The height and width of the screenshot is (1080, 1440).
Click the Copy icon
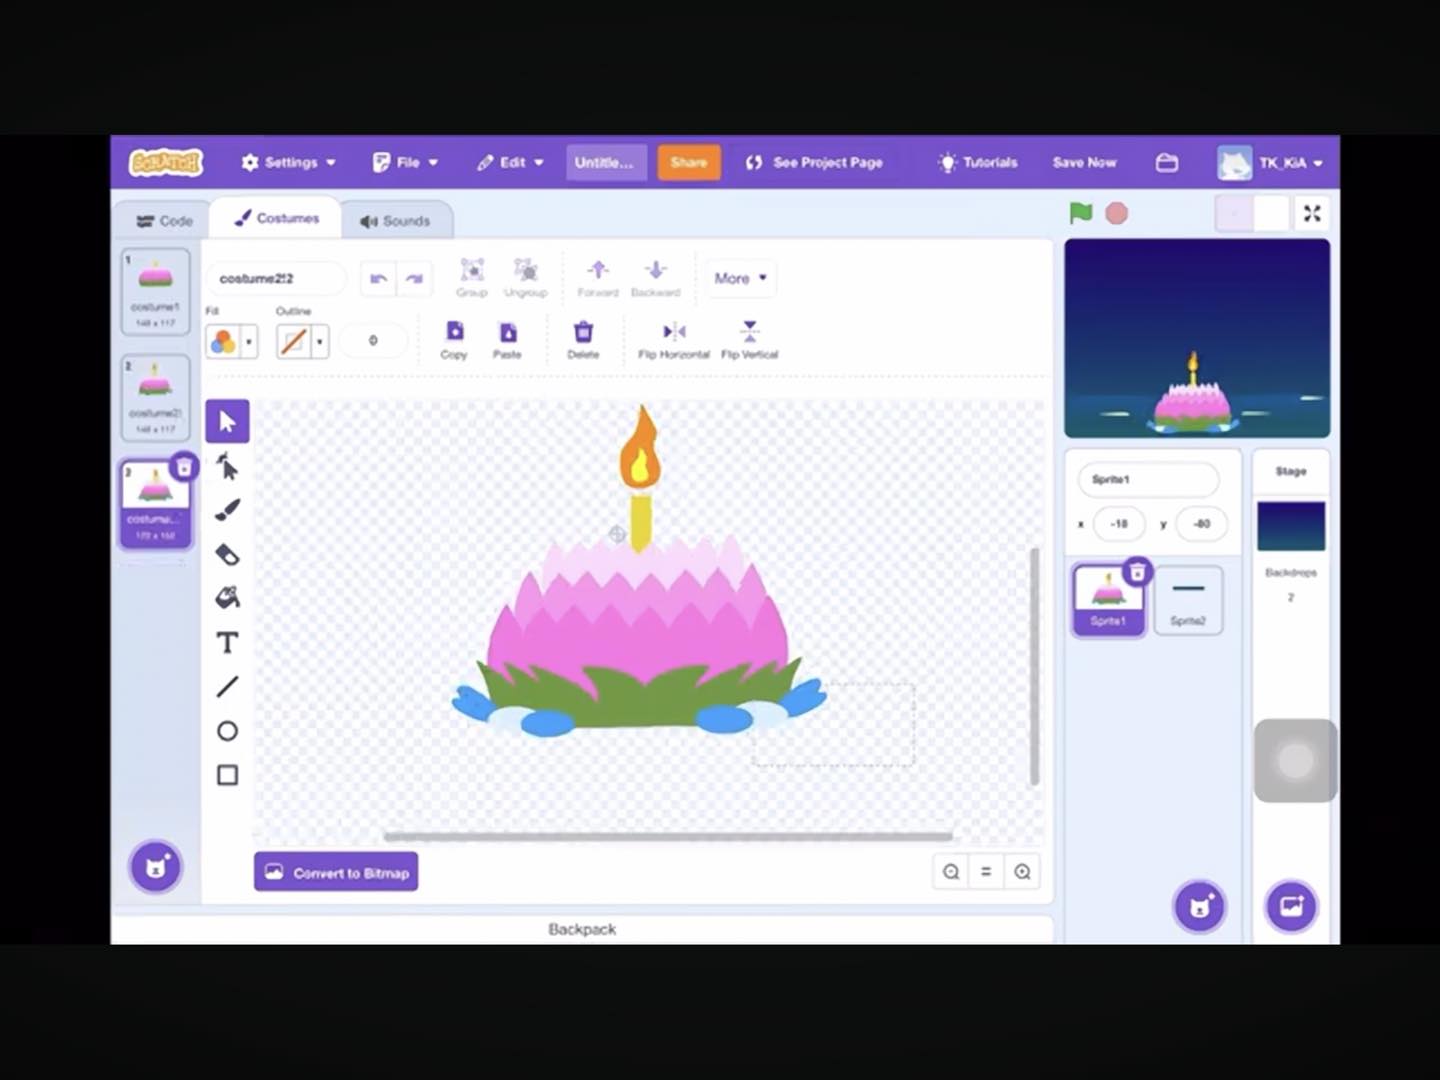(x=454, y=340)
